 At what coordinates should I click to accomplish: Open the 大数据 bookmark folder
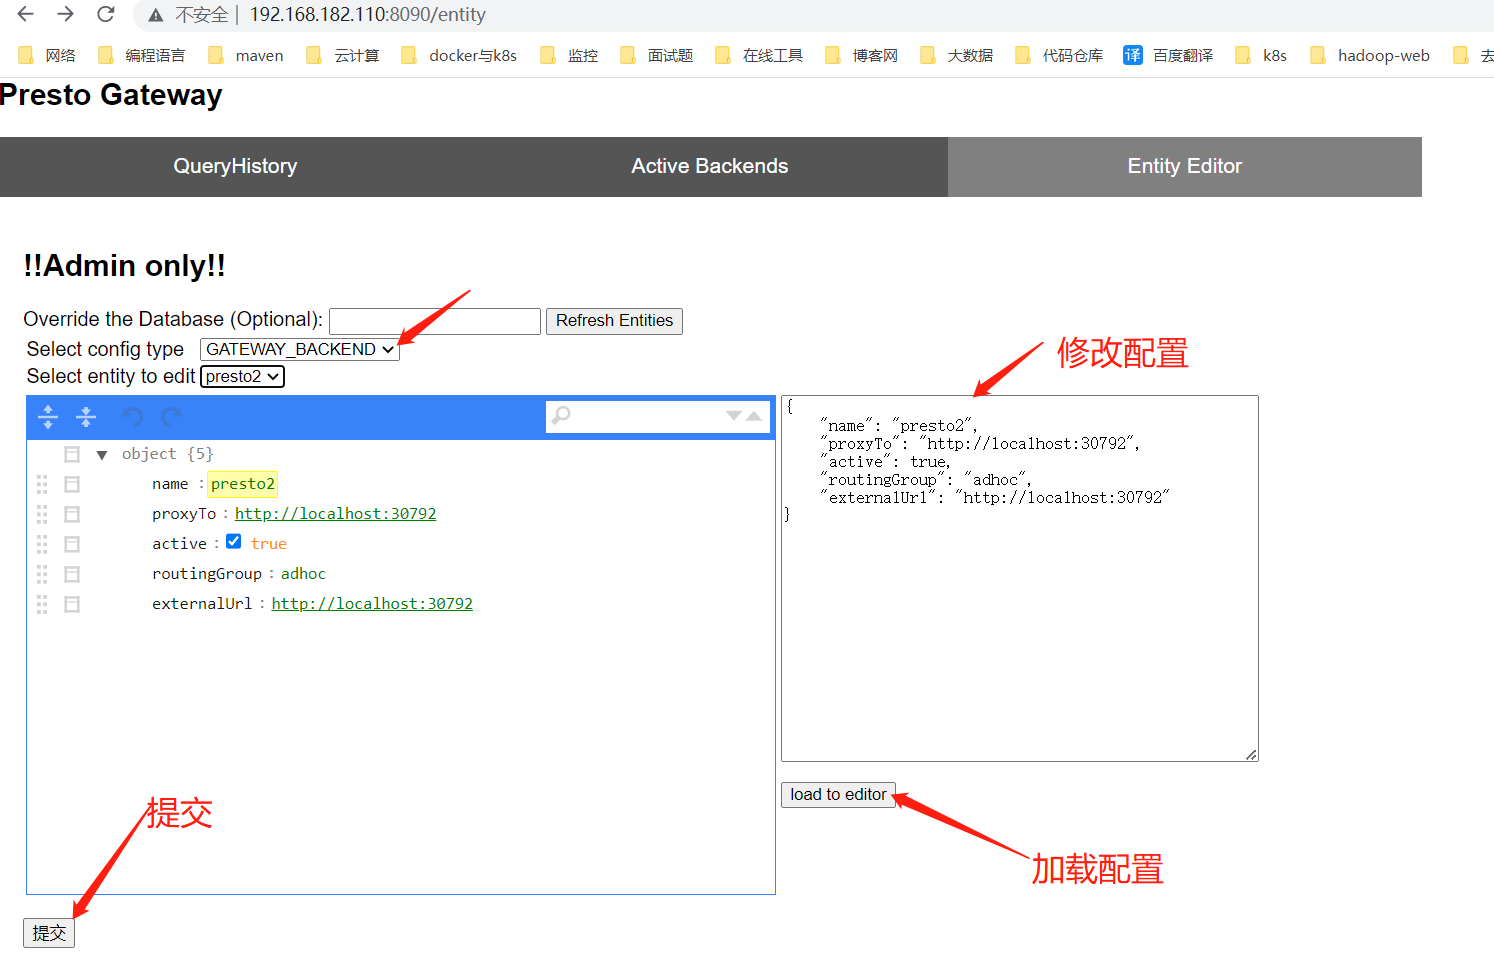click(x=957, y=55)
